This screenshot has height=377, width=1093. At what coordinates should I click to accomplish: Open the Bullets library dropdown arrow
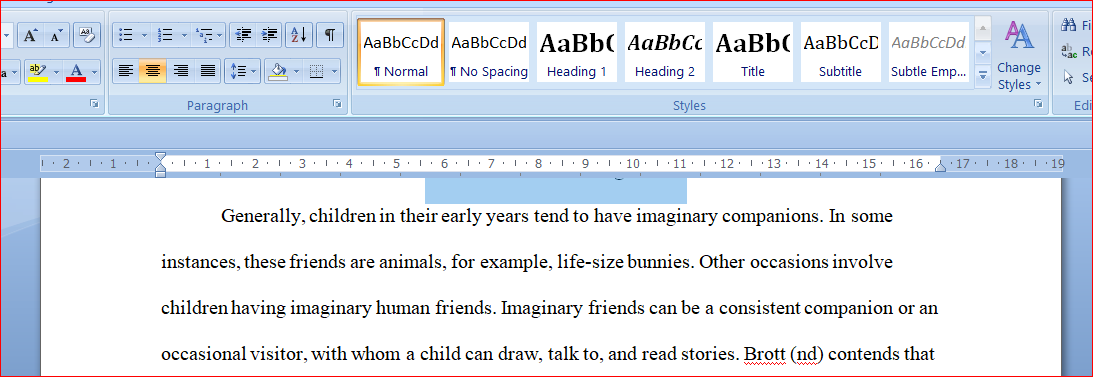(144, 35)
